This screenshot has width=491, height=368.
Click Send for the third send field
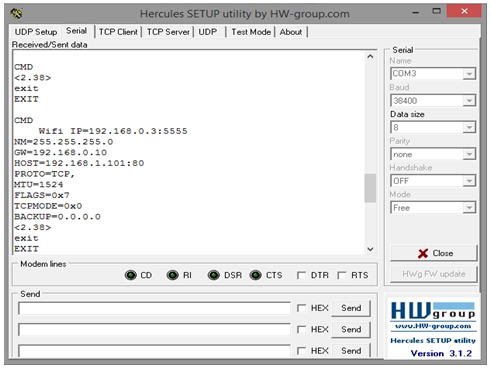point(351,351)
